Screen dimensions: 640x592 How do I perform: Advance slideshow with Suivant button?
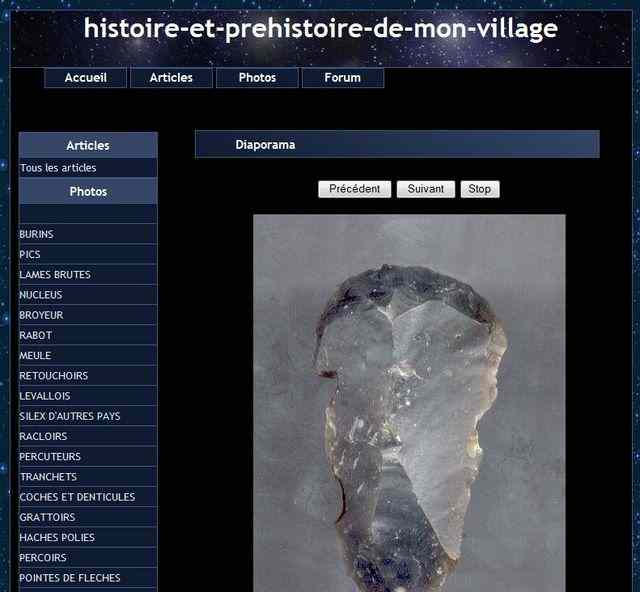click(x=426, y=189)
